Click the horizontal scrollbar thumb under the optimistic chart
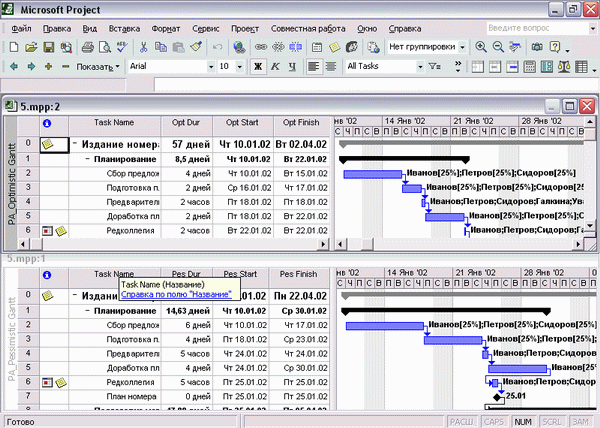This screenshot has width=600, height=428. pyautogui.click(x=367, y=244)
